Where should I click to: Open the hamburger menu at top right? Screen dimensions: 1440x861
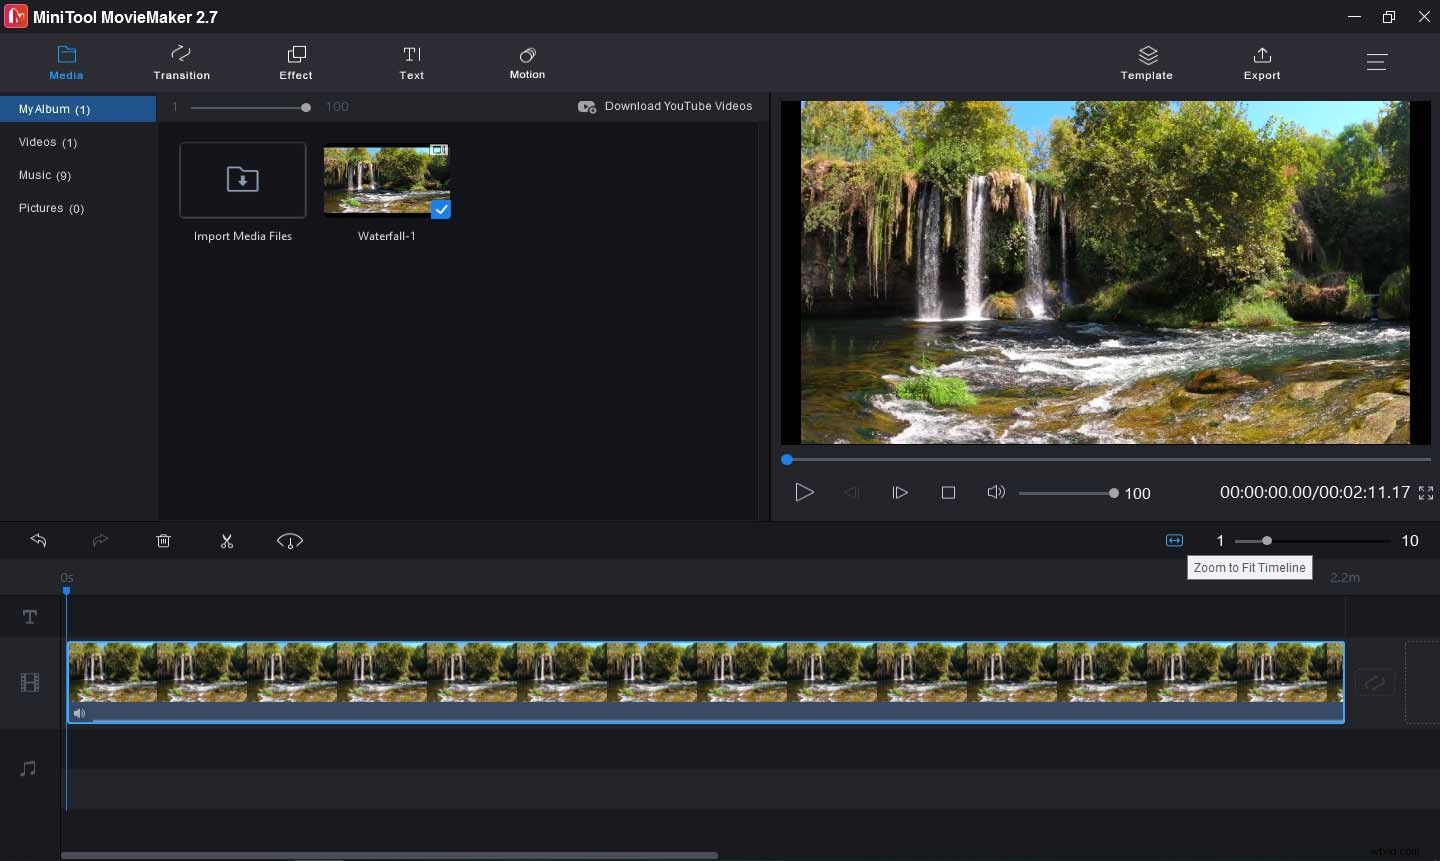click(x=1377, y=62)
